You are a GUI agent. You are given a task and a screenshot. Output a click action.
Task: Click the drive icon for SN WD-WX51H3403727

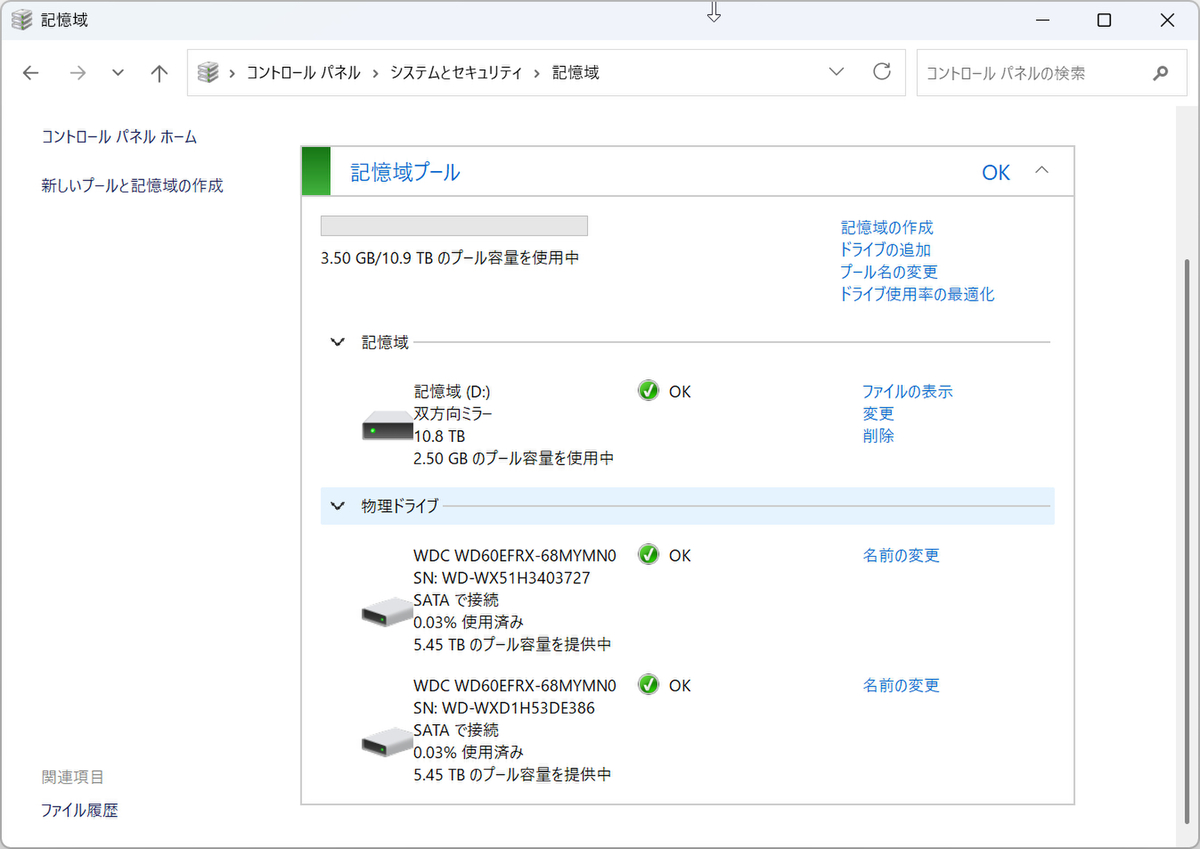tap(387, 612)
